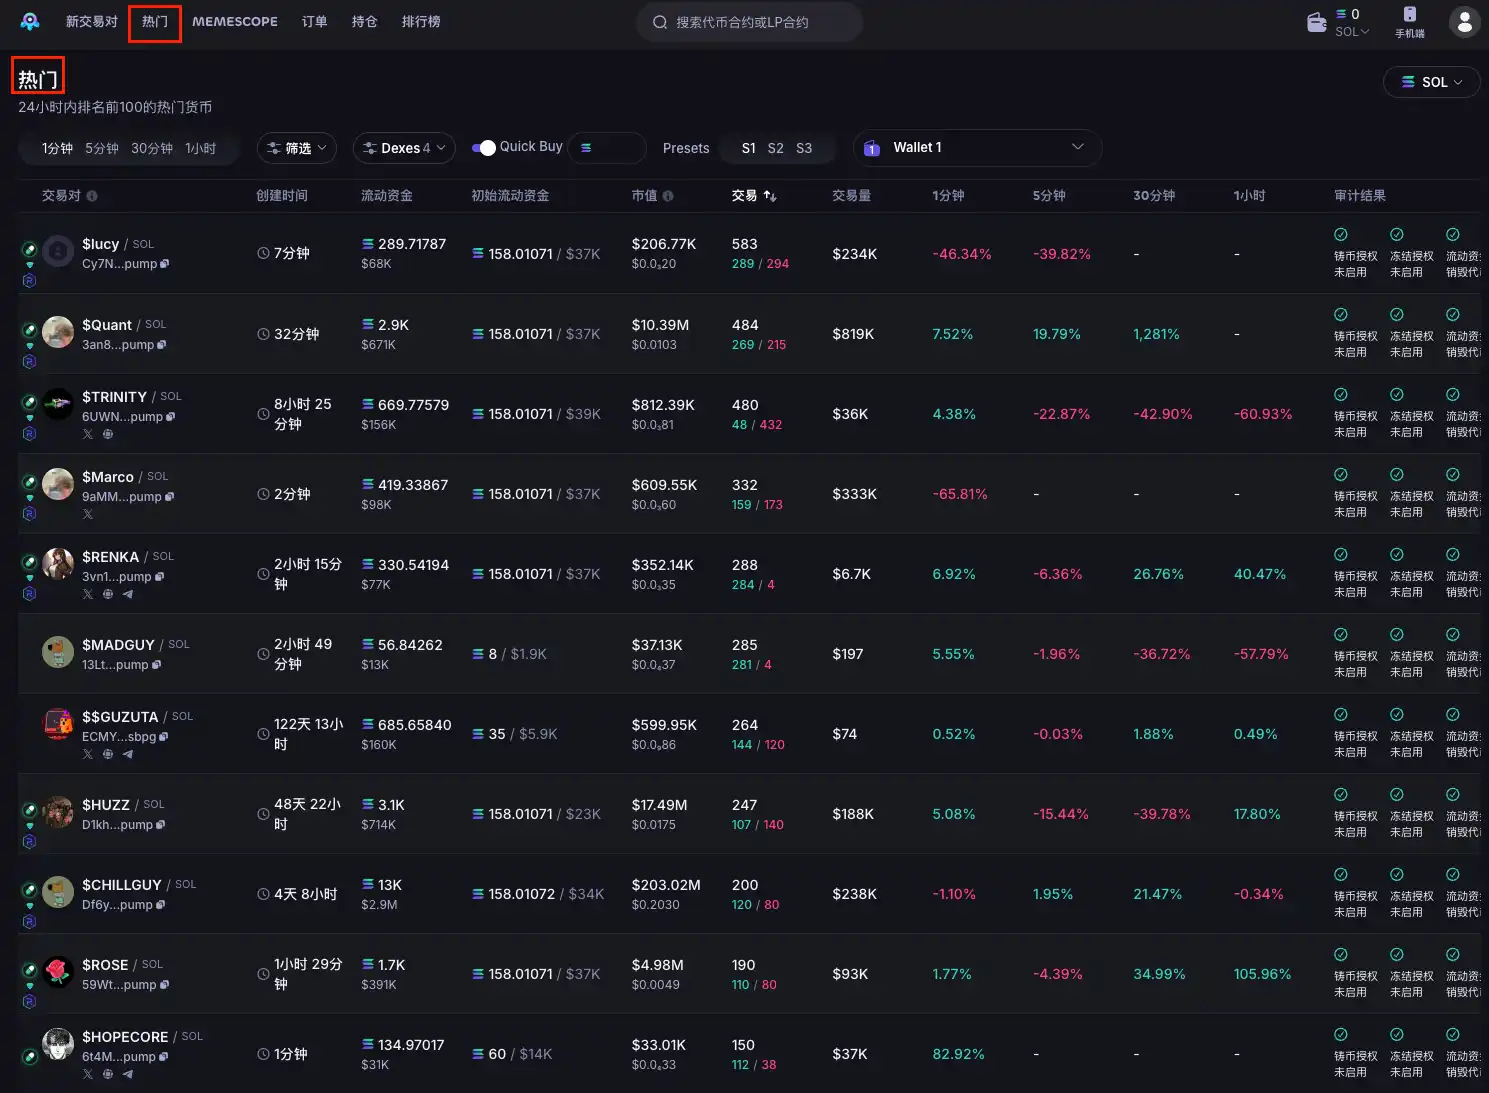Click the rocket logo in the top-left corner
Viewport: 1489px width, 1093px height.
[30, 21]
